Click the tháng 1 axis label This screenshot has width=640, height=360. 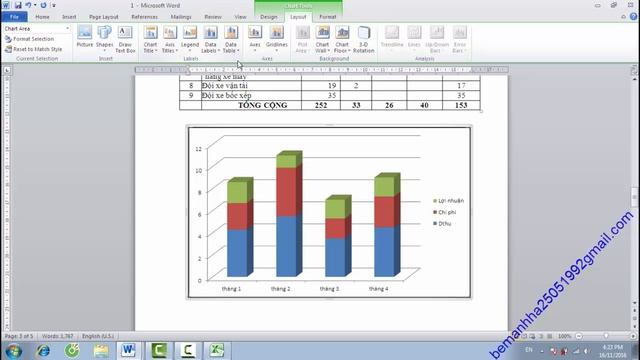(x=231, y=289)
